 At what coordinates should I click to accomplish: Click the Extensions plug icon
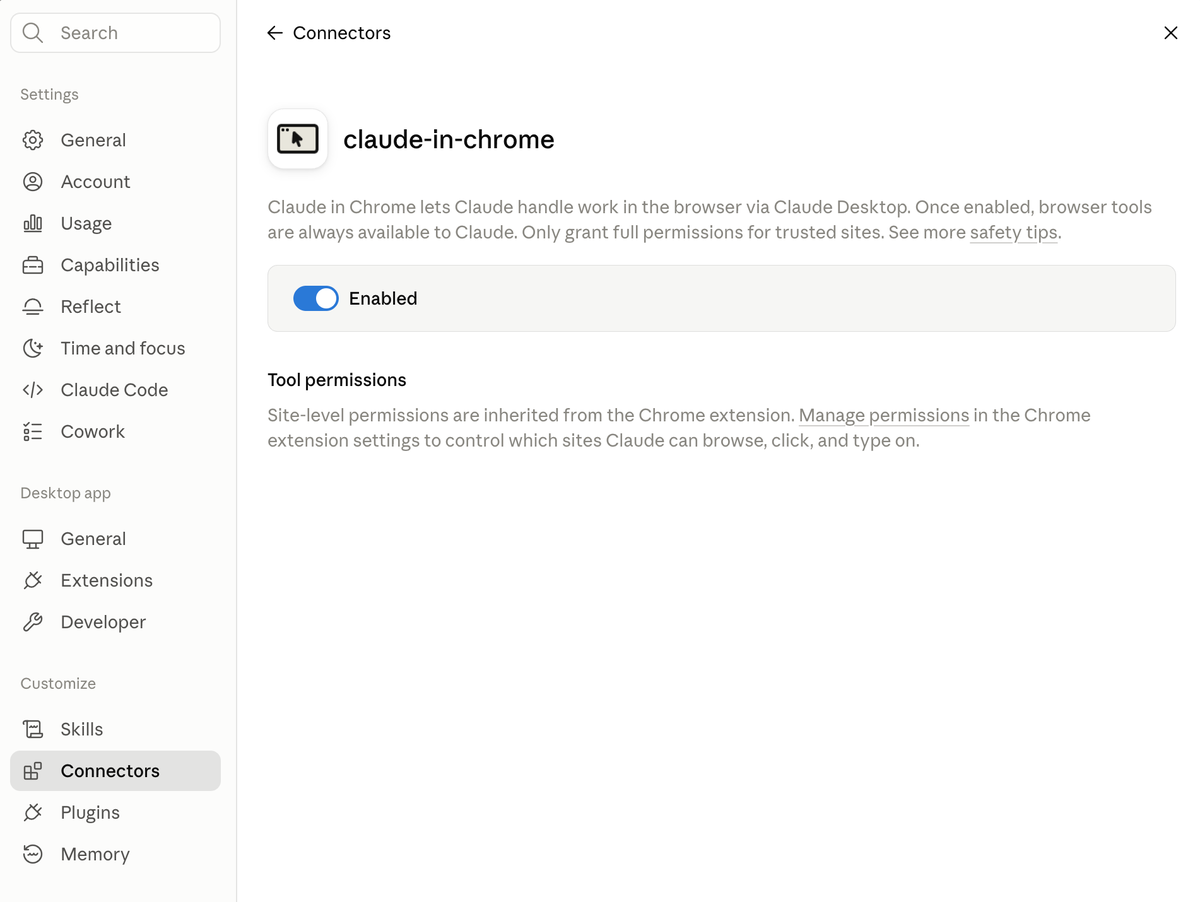click(33, 580)
